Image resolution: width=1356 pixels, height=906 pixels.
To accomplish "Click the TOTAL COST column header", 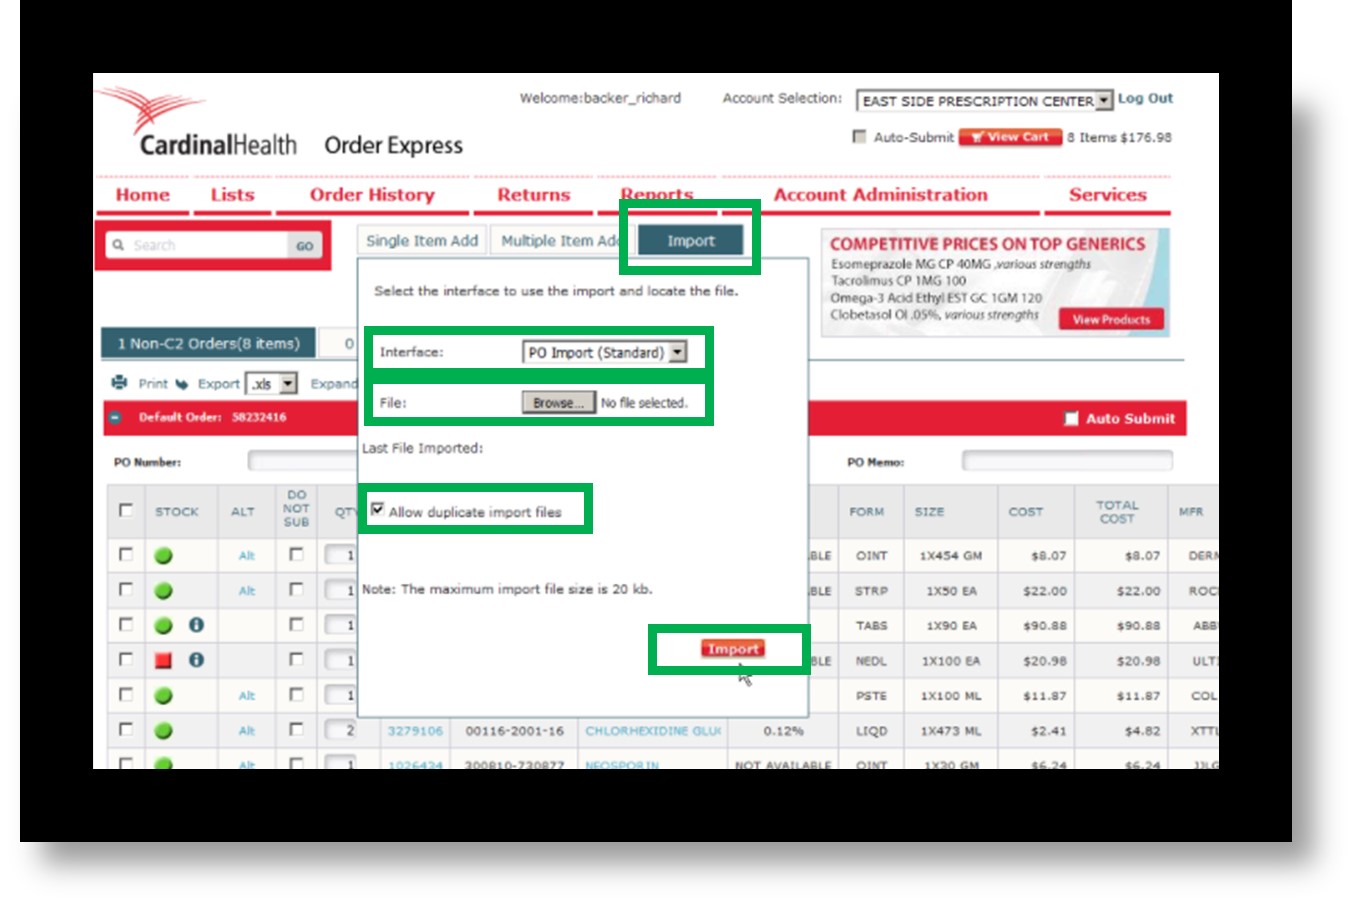I will point(1117,511).
